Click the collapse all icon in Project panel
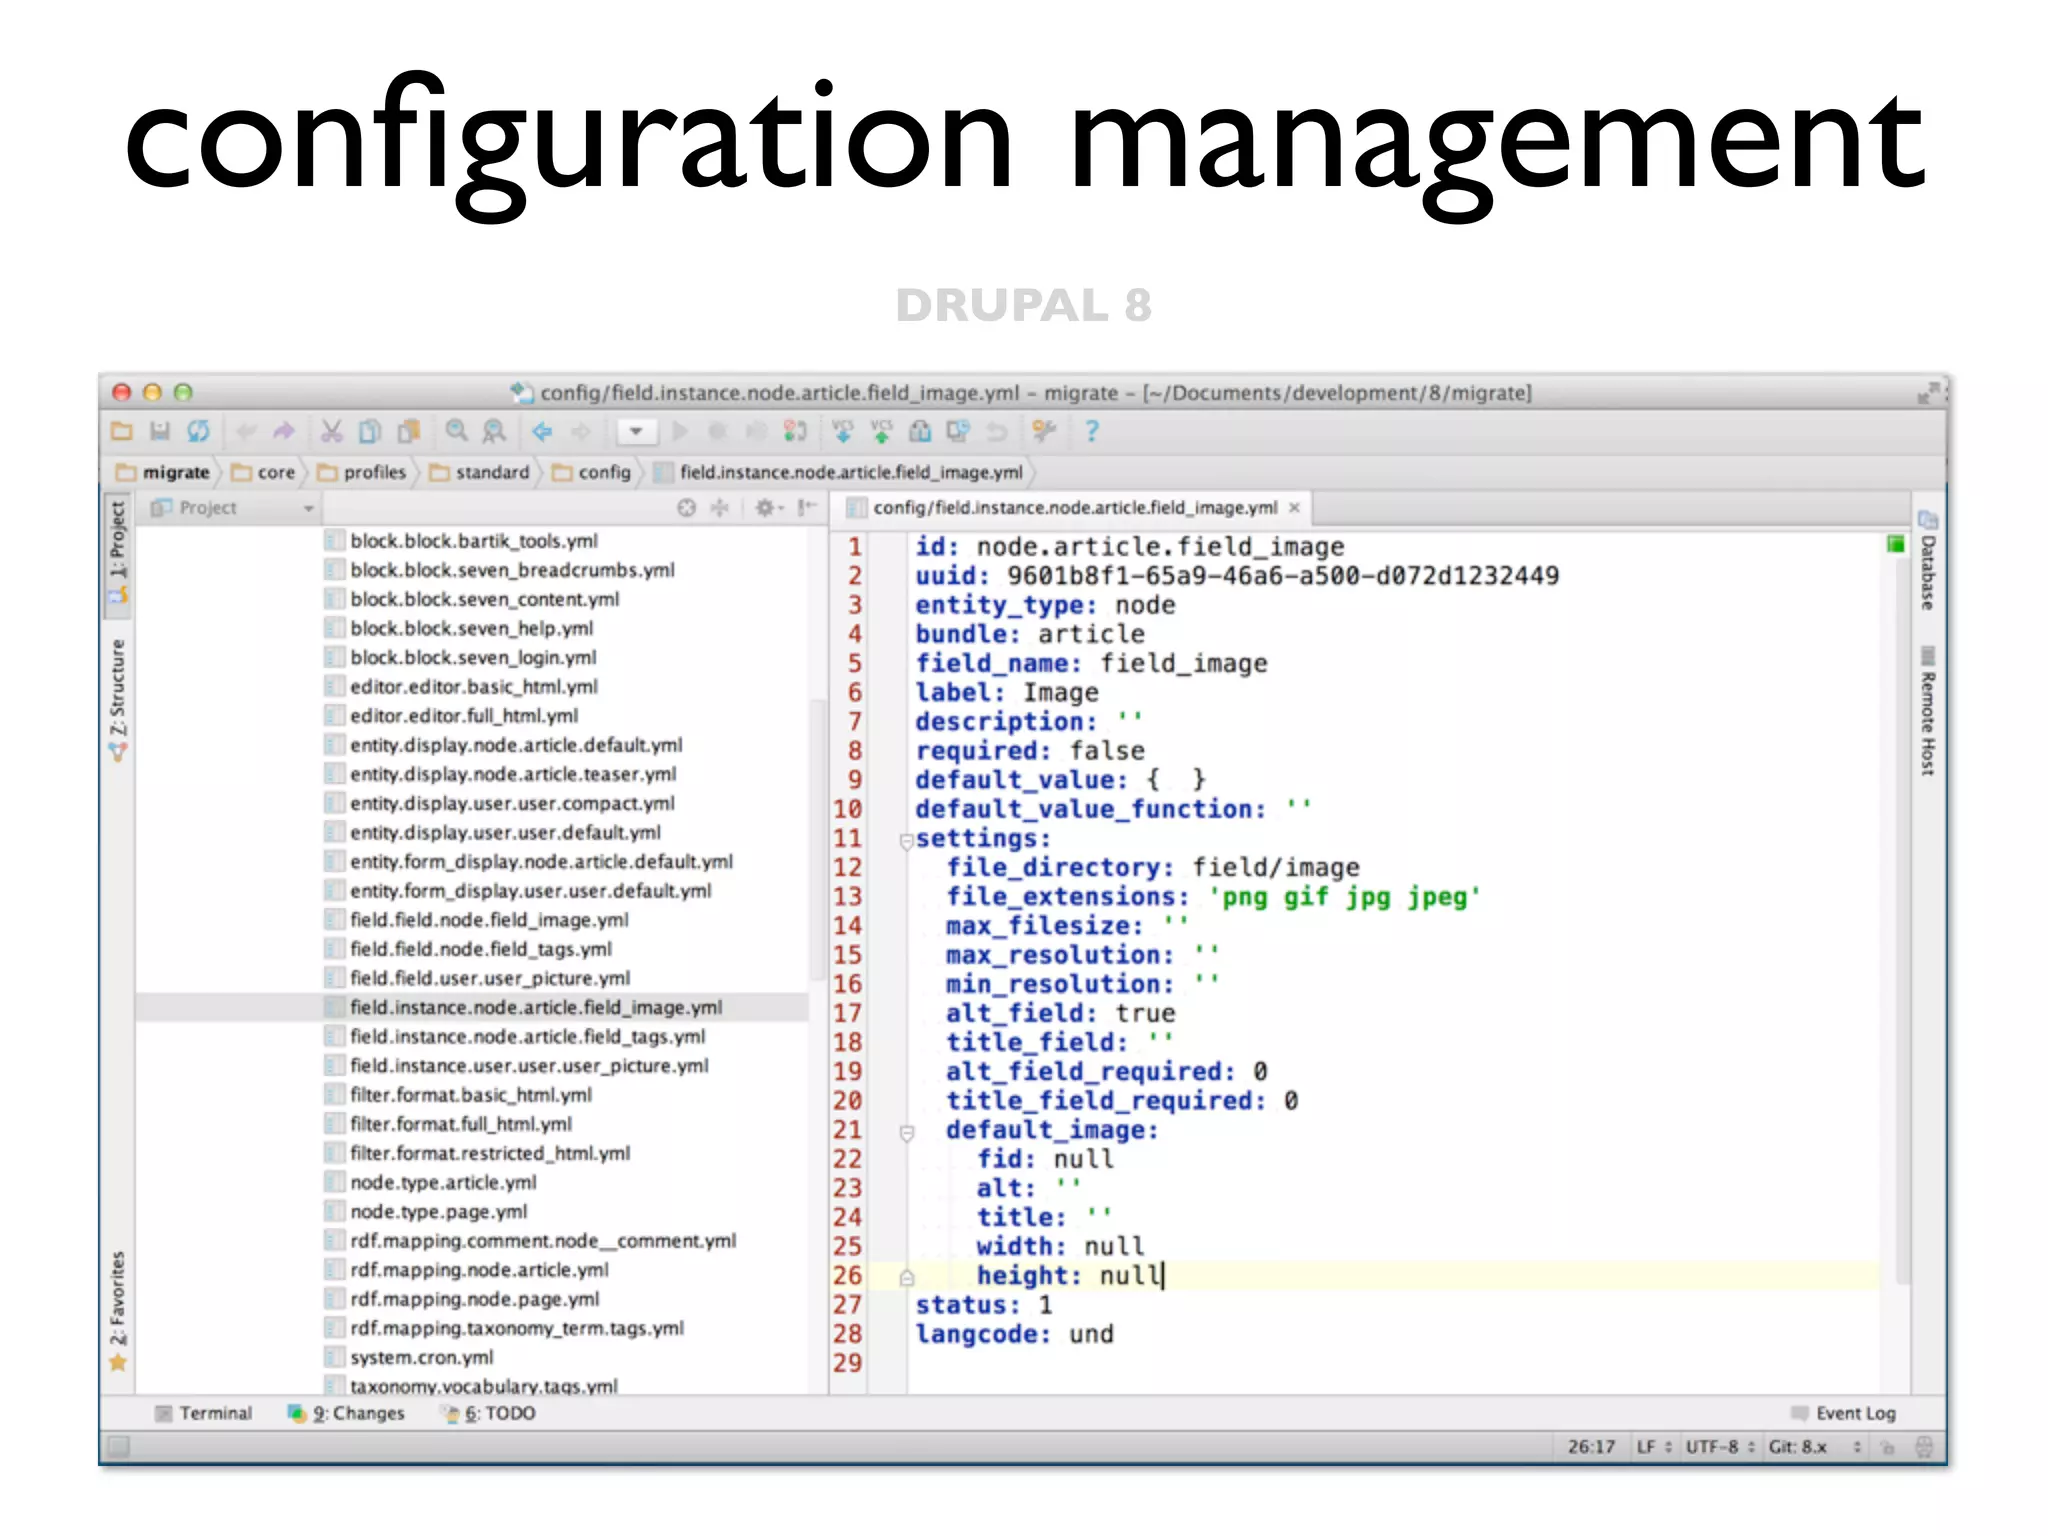The image size is (2048, 1536). (x=720, y=508)
